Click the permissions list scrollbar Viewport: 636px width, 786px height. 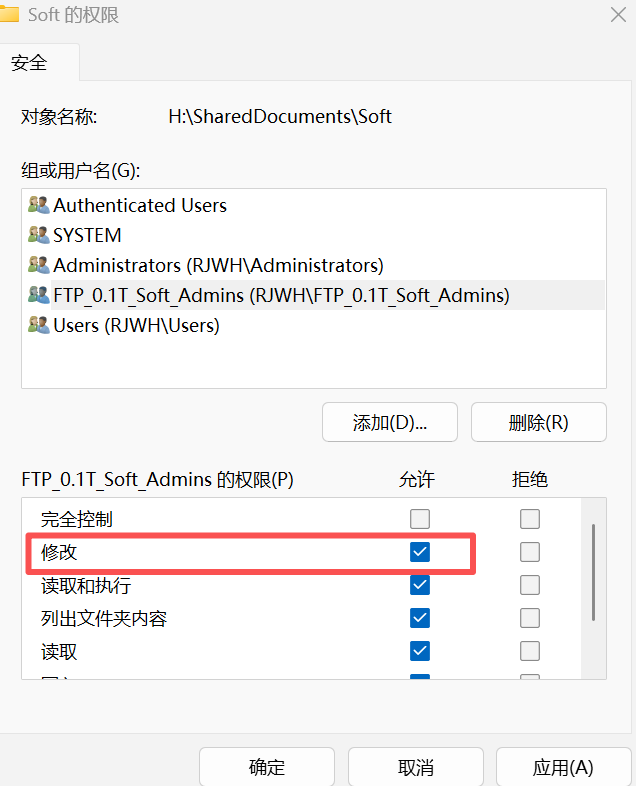593,572
